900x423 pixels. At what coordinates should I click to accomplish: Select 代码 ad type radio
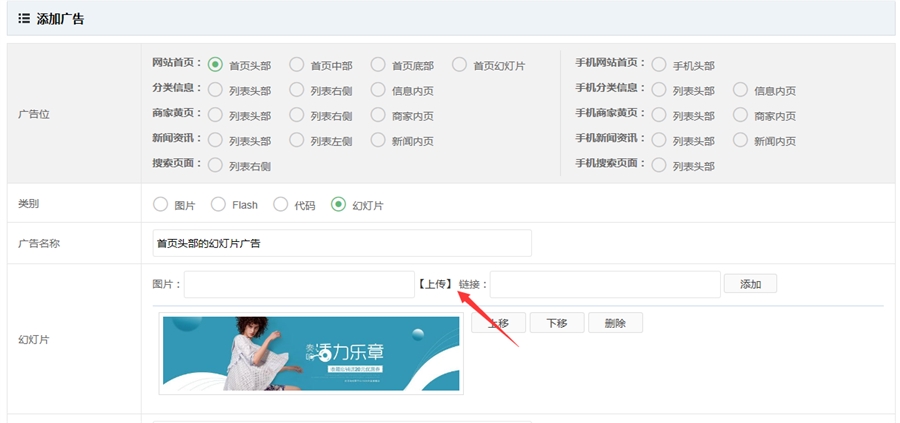pyautogui.click(x=281, y=205)
